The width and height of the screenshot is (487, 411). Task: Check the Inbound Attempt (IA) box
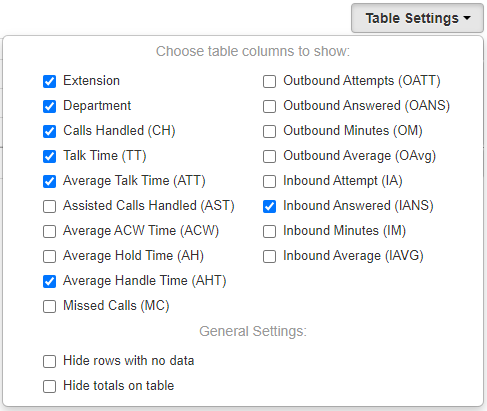coord(269,181)
